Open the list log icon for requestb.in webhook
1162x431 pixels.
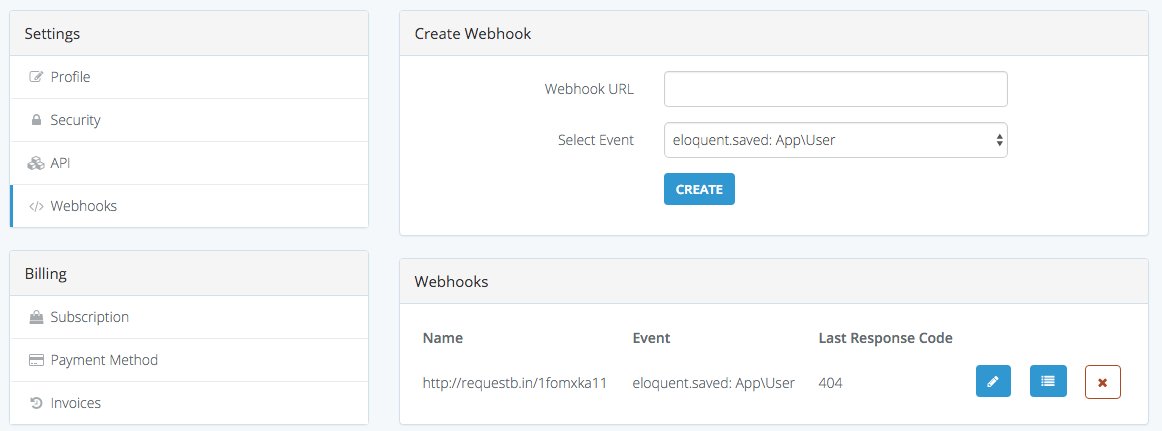(x=1048, y=381)
